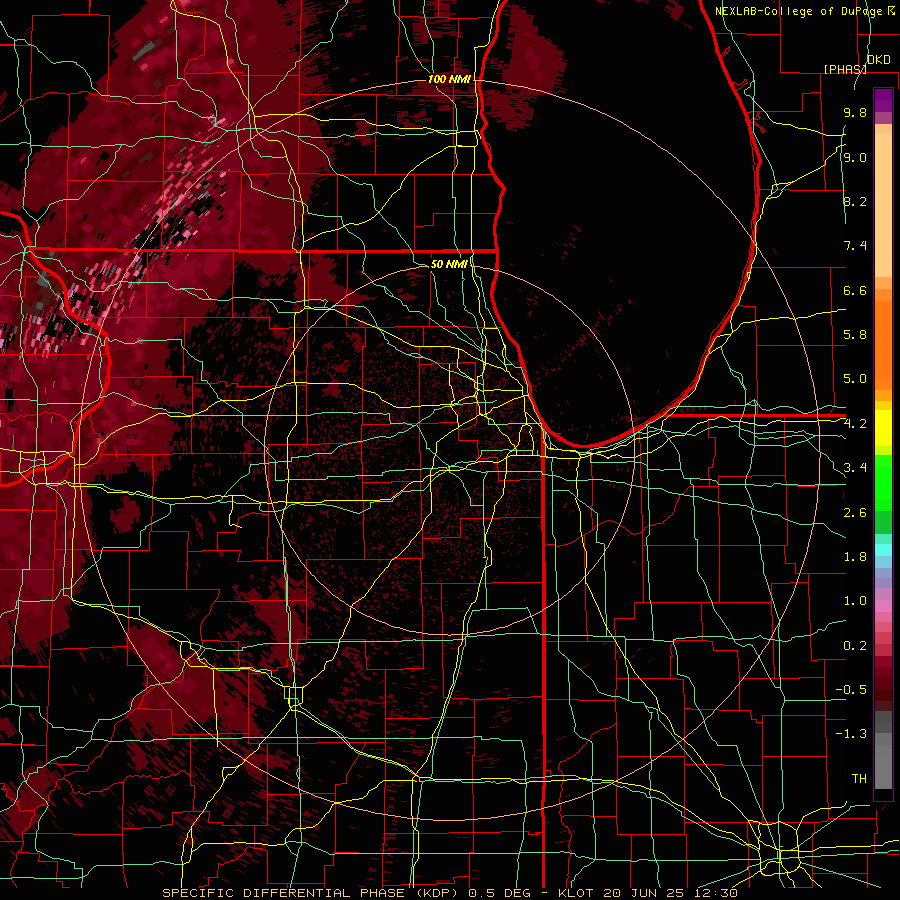Click the TH label on the scale
900x900 pixels.
(x=859, y=779)
